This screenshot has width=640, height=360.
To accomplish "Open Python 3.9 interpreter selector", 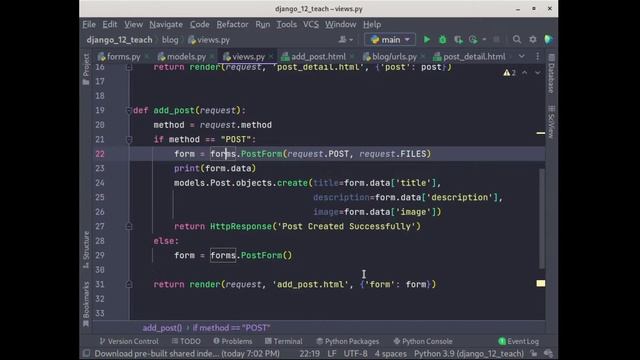I will 469,353.
